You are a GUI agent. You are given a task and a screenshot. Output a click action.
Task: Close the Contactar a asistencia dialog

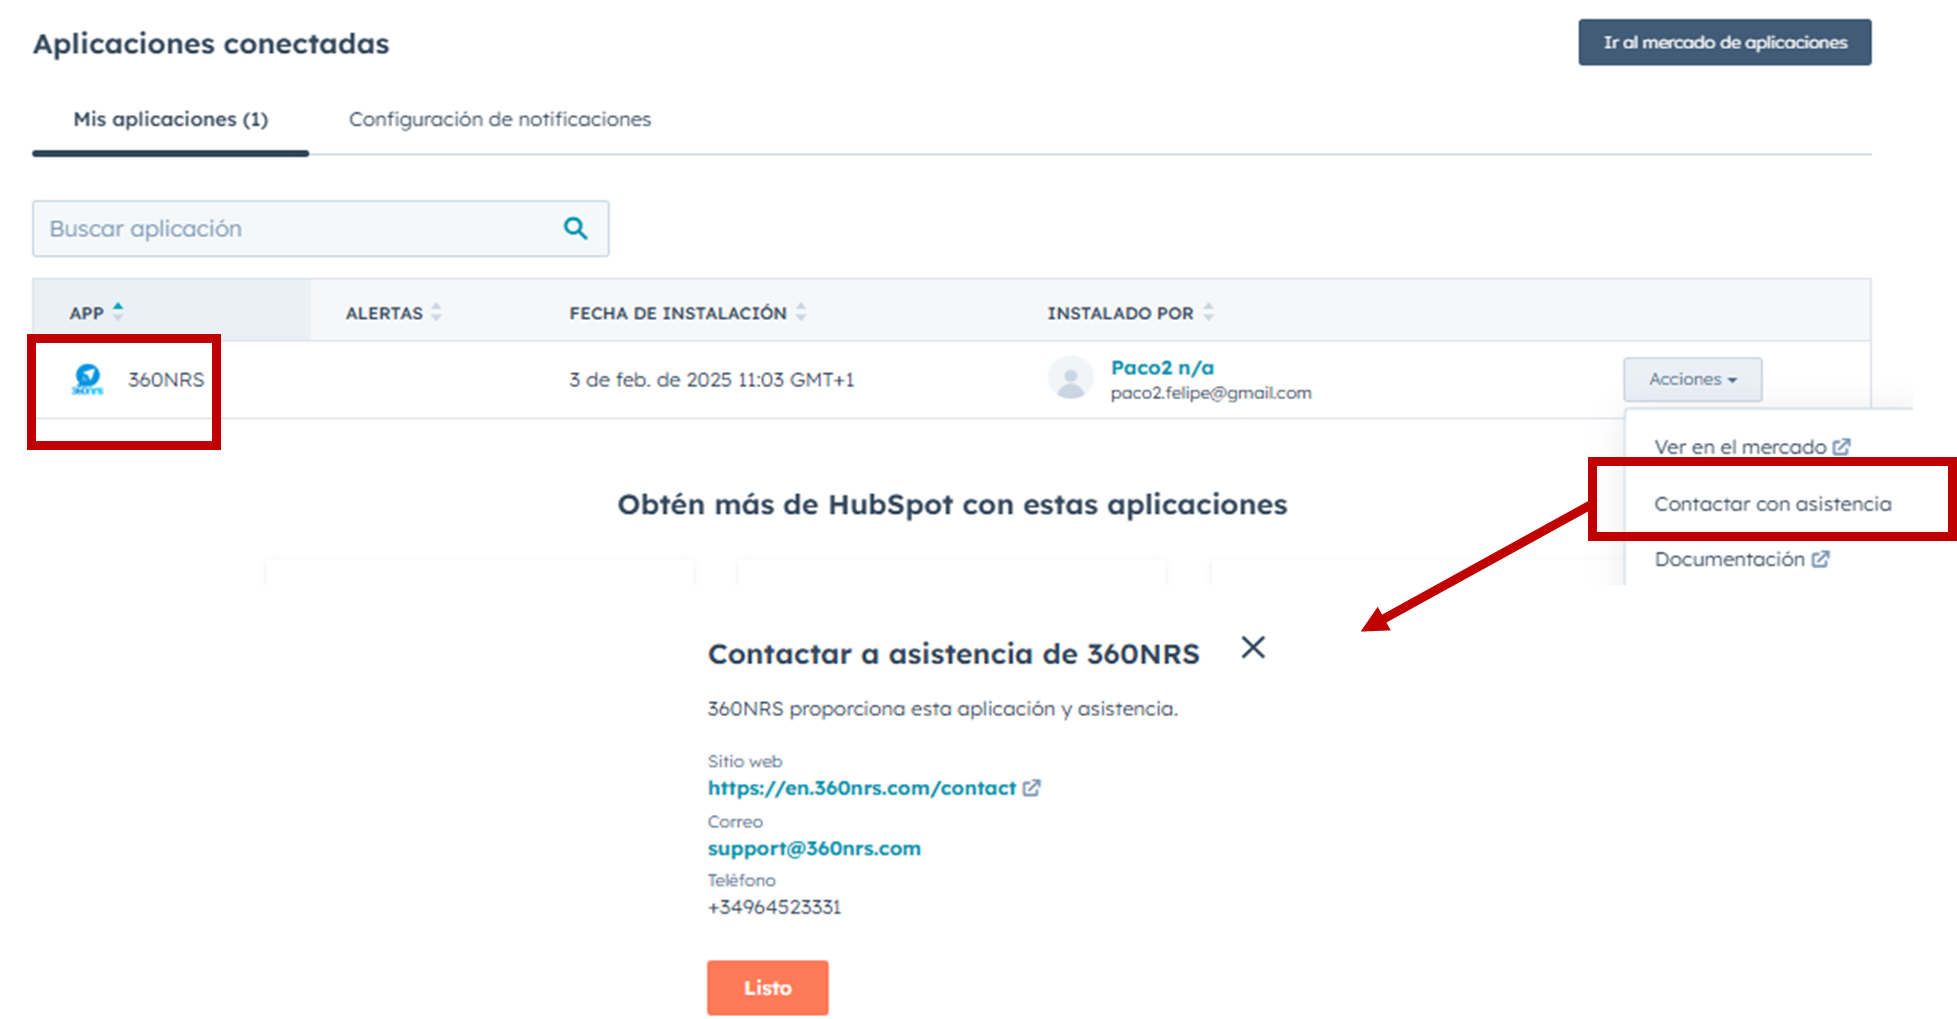tap(1253, 648)
